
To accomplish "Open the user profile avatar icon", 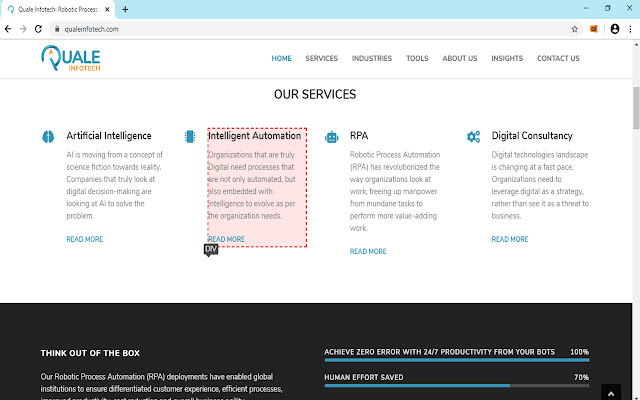I will click(615, 29).
